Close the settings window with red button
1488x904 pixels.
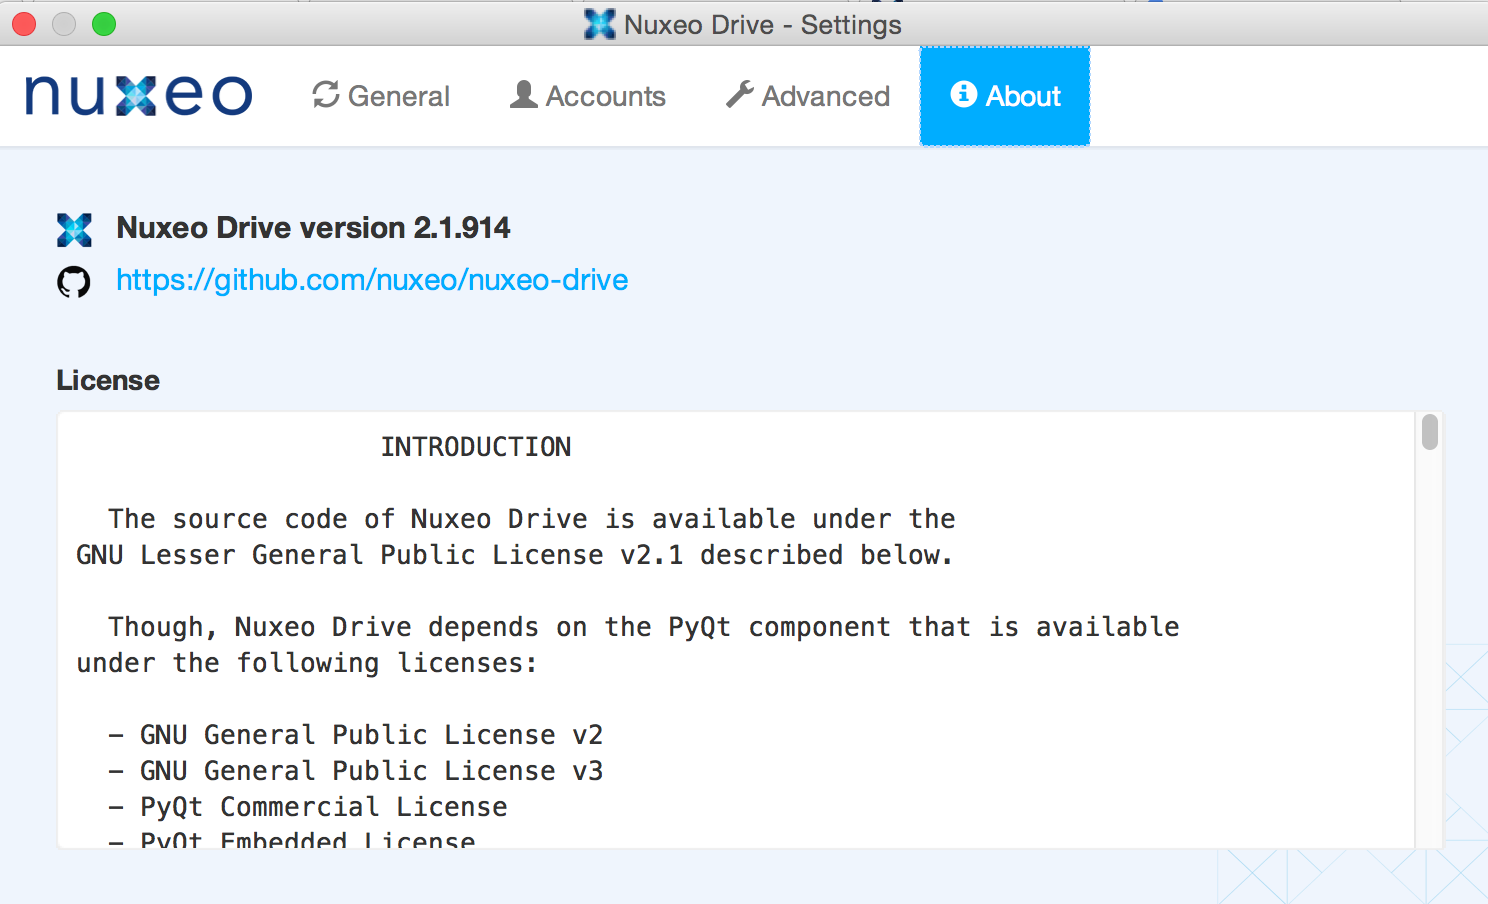[24, 24]
